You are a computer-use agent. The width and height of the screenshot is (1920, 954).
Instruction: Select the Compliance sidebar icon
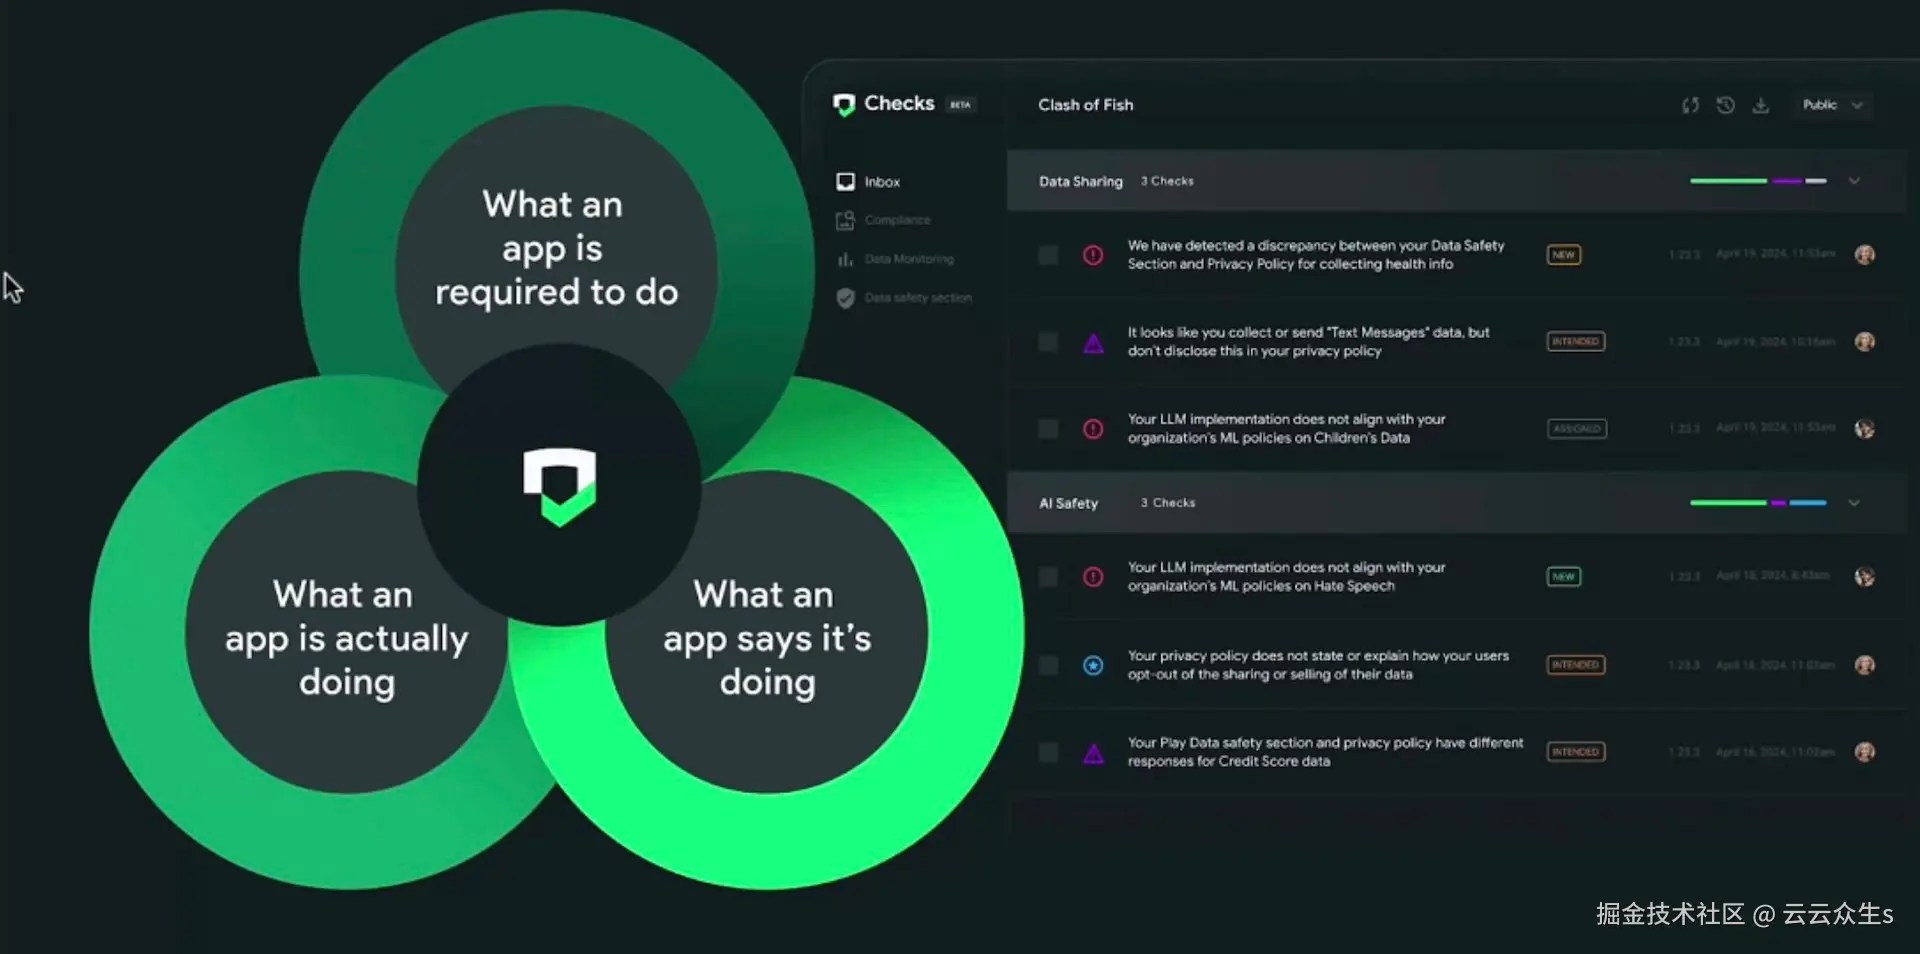pyautogui.click(x=845, y=220)
